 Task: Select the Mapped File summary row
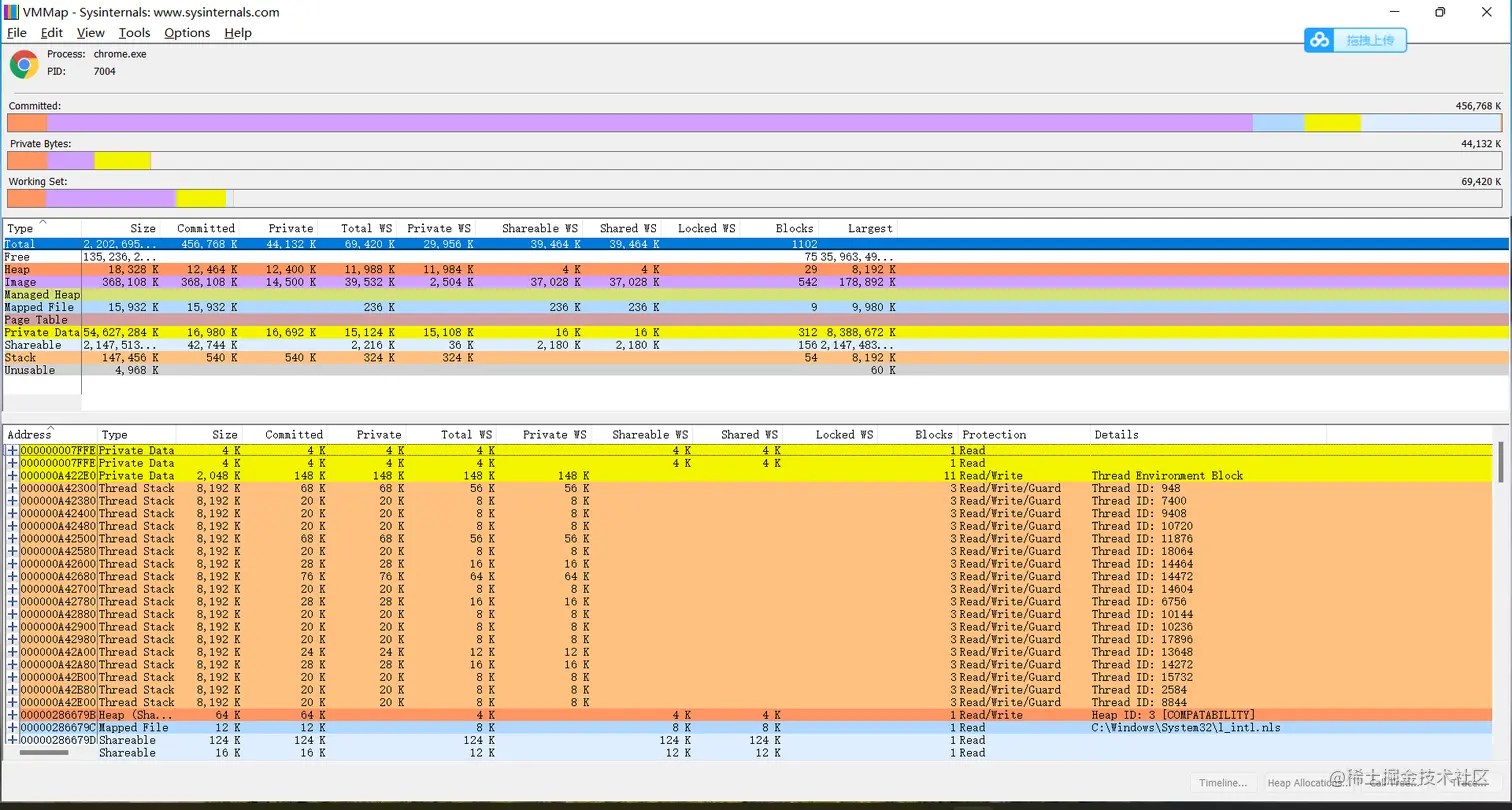click(x=754, y=307)
